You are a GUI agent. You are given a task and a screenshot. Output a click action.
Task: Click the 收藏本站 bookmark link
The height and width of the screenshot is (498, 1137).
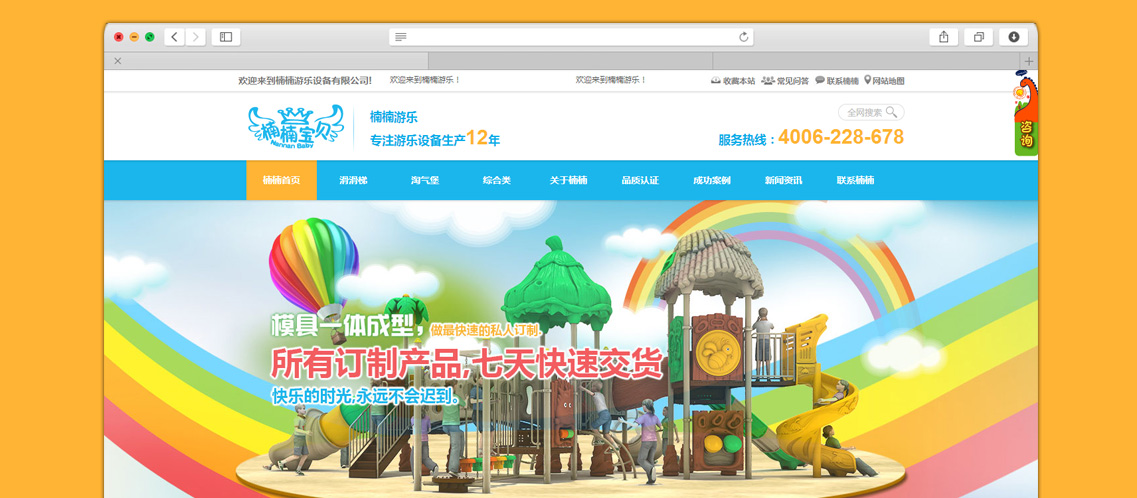tap(733, 81)
